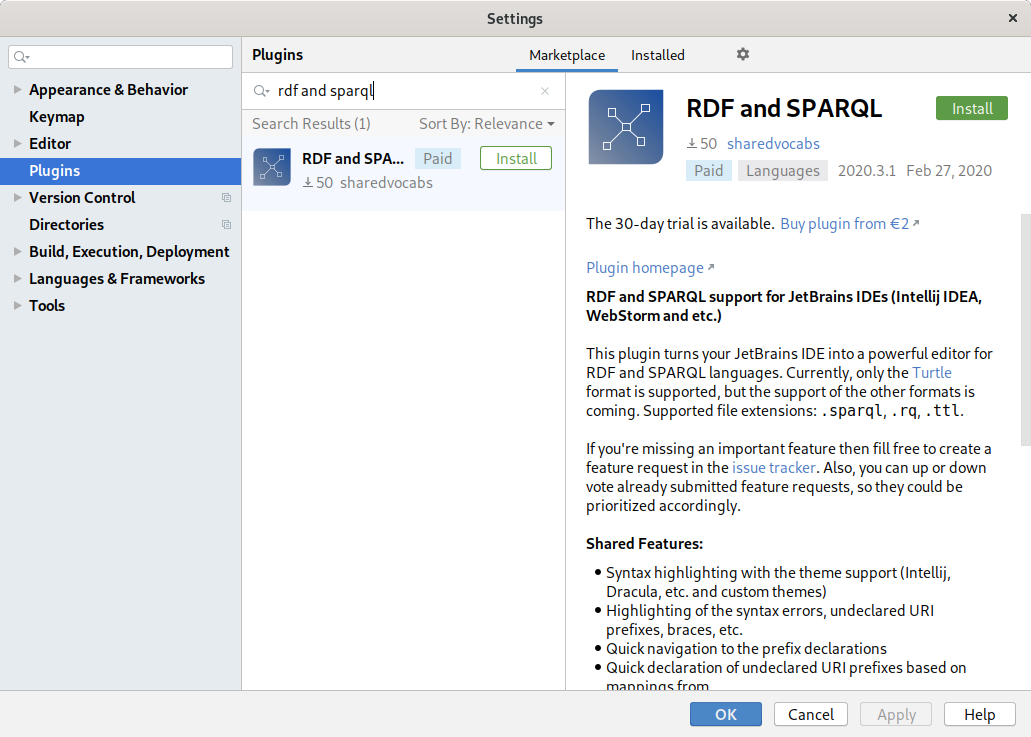The image size is (1031, 737).
Task: Confirm settings with the OK button
Action: click(726, 715)
